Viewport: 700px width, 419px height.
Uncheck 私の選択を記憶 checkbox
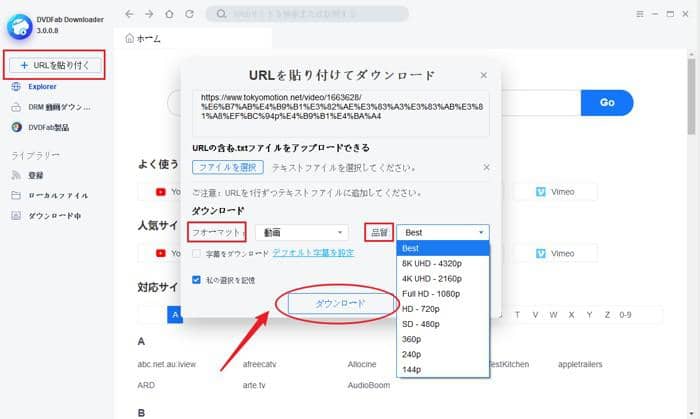tap(197, 279)
